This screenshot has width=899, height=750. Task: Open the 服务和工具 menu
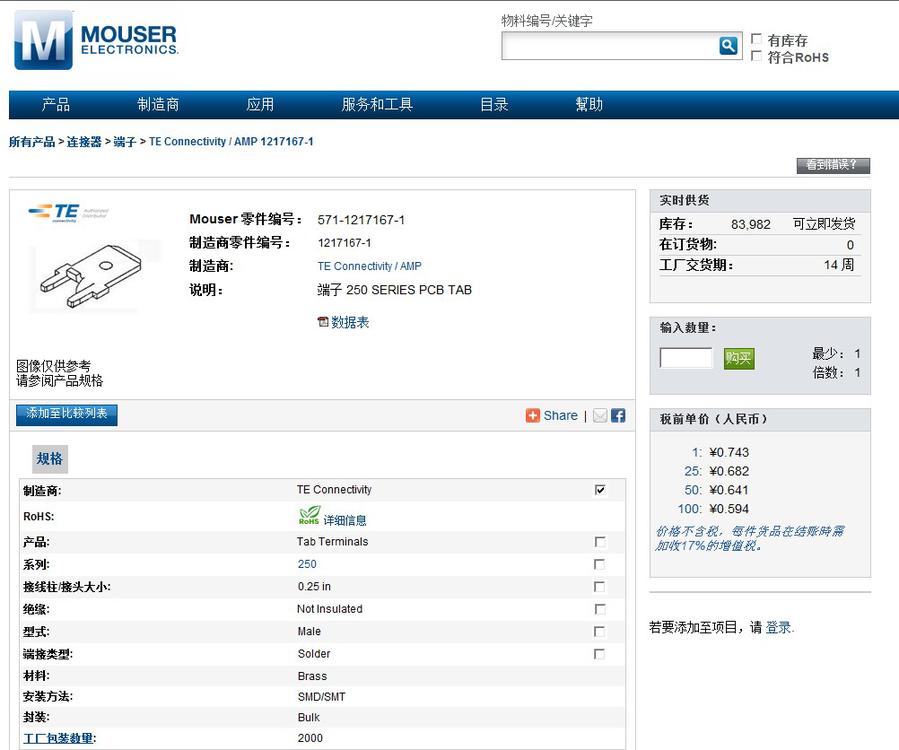click(x=377, y=104)
